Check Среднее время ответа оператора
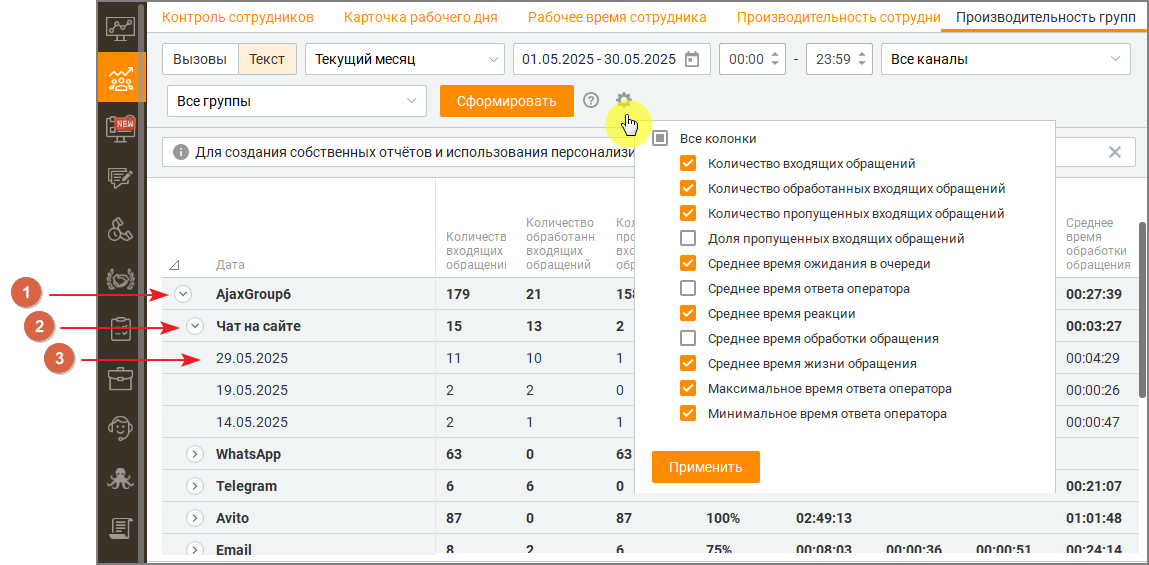This screenshot has height=565, width=1149. [687, 288]
